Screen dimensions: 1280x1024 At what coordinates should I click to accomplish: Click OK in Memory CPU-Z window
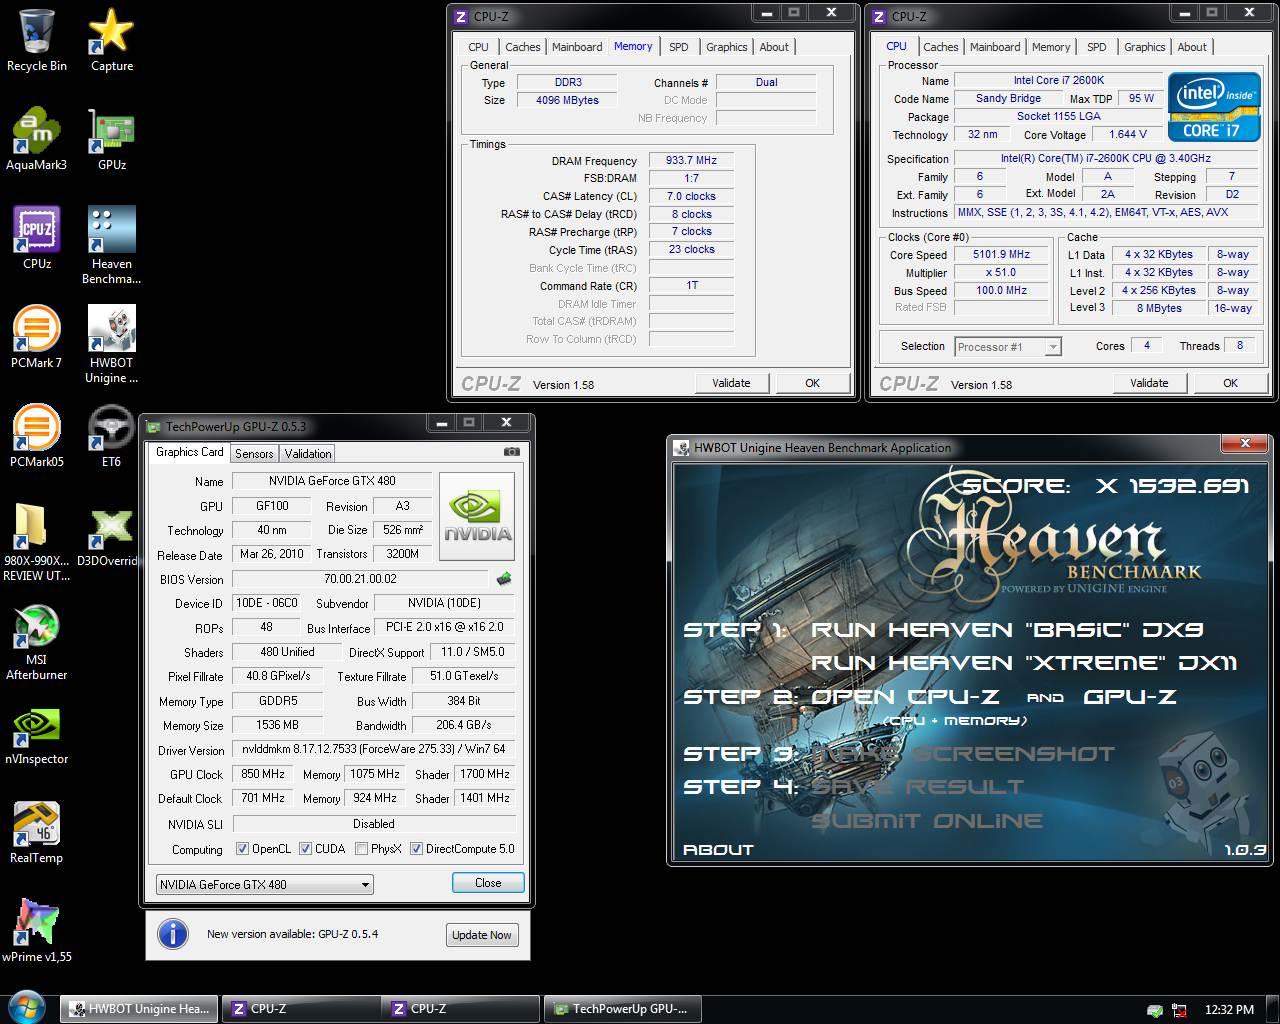[812, 383]
